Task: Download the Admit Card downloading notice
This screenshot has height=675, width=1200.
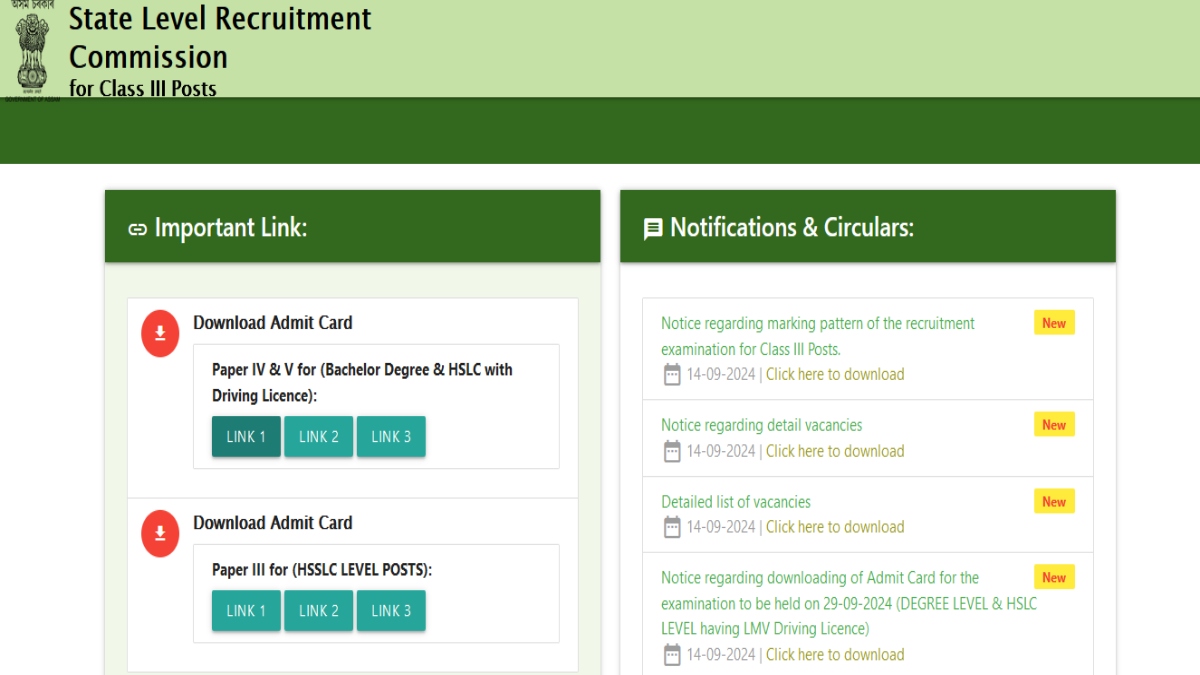Action: click(835, 655)
